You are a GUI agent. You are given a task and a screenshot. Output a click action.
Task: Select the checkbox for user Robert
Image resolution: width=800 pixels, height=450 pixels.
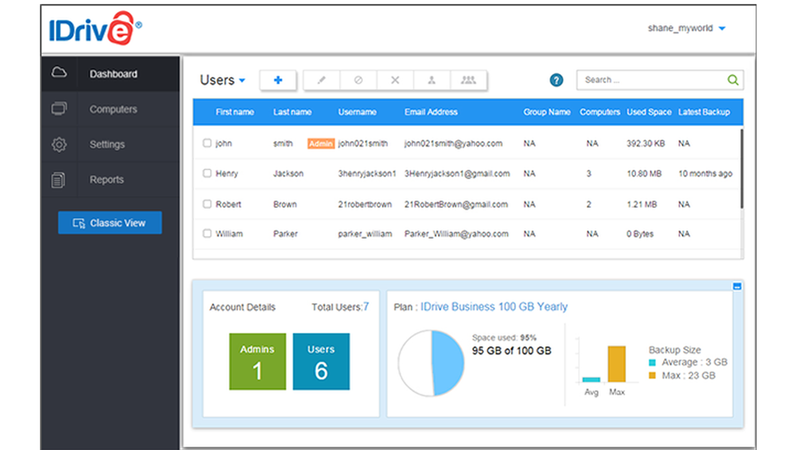point(207,204)
